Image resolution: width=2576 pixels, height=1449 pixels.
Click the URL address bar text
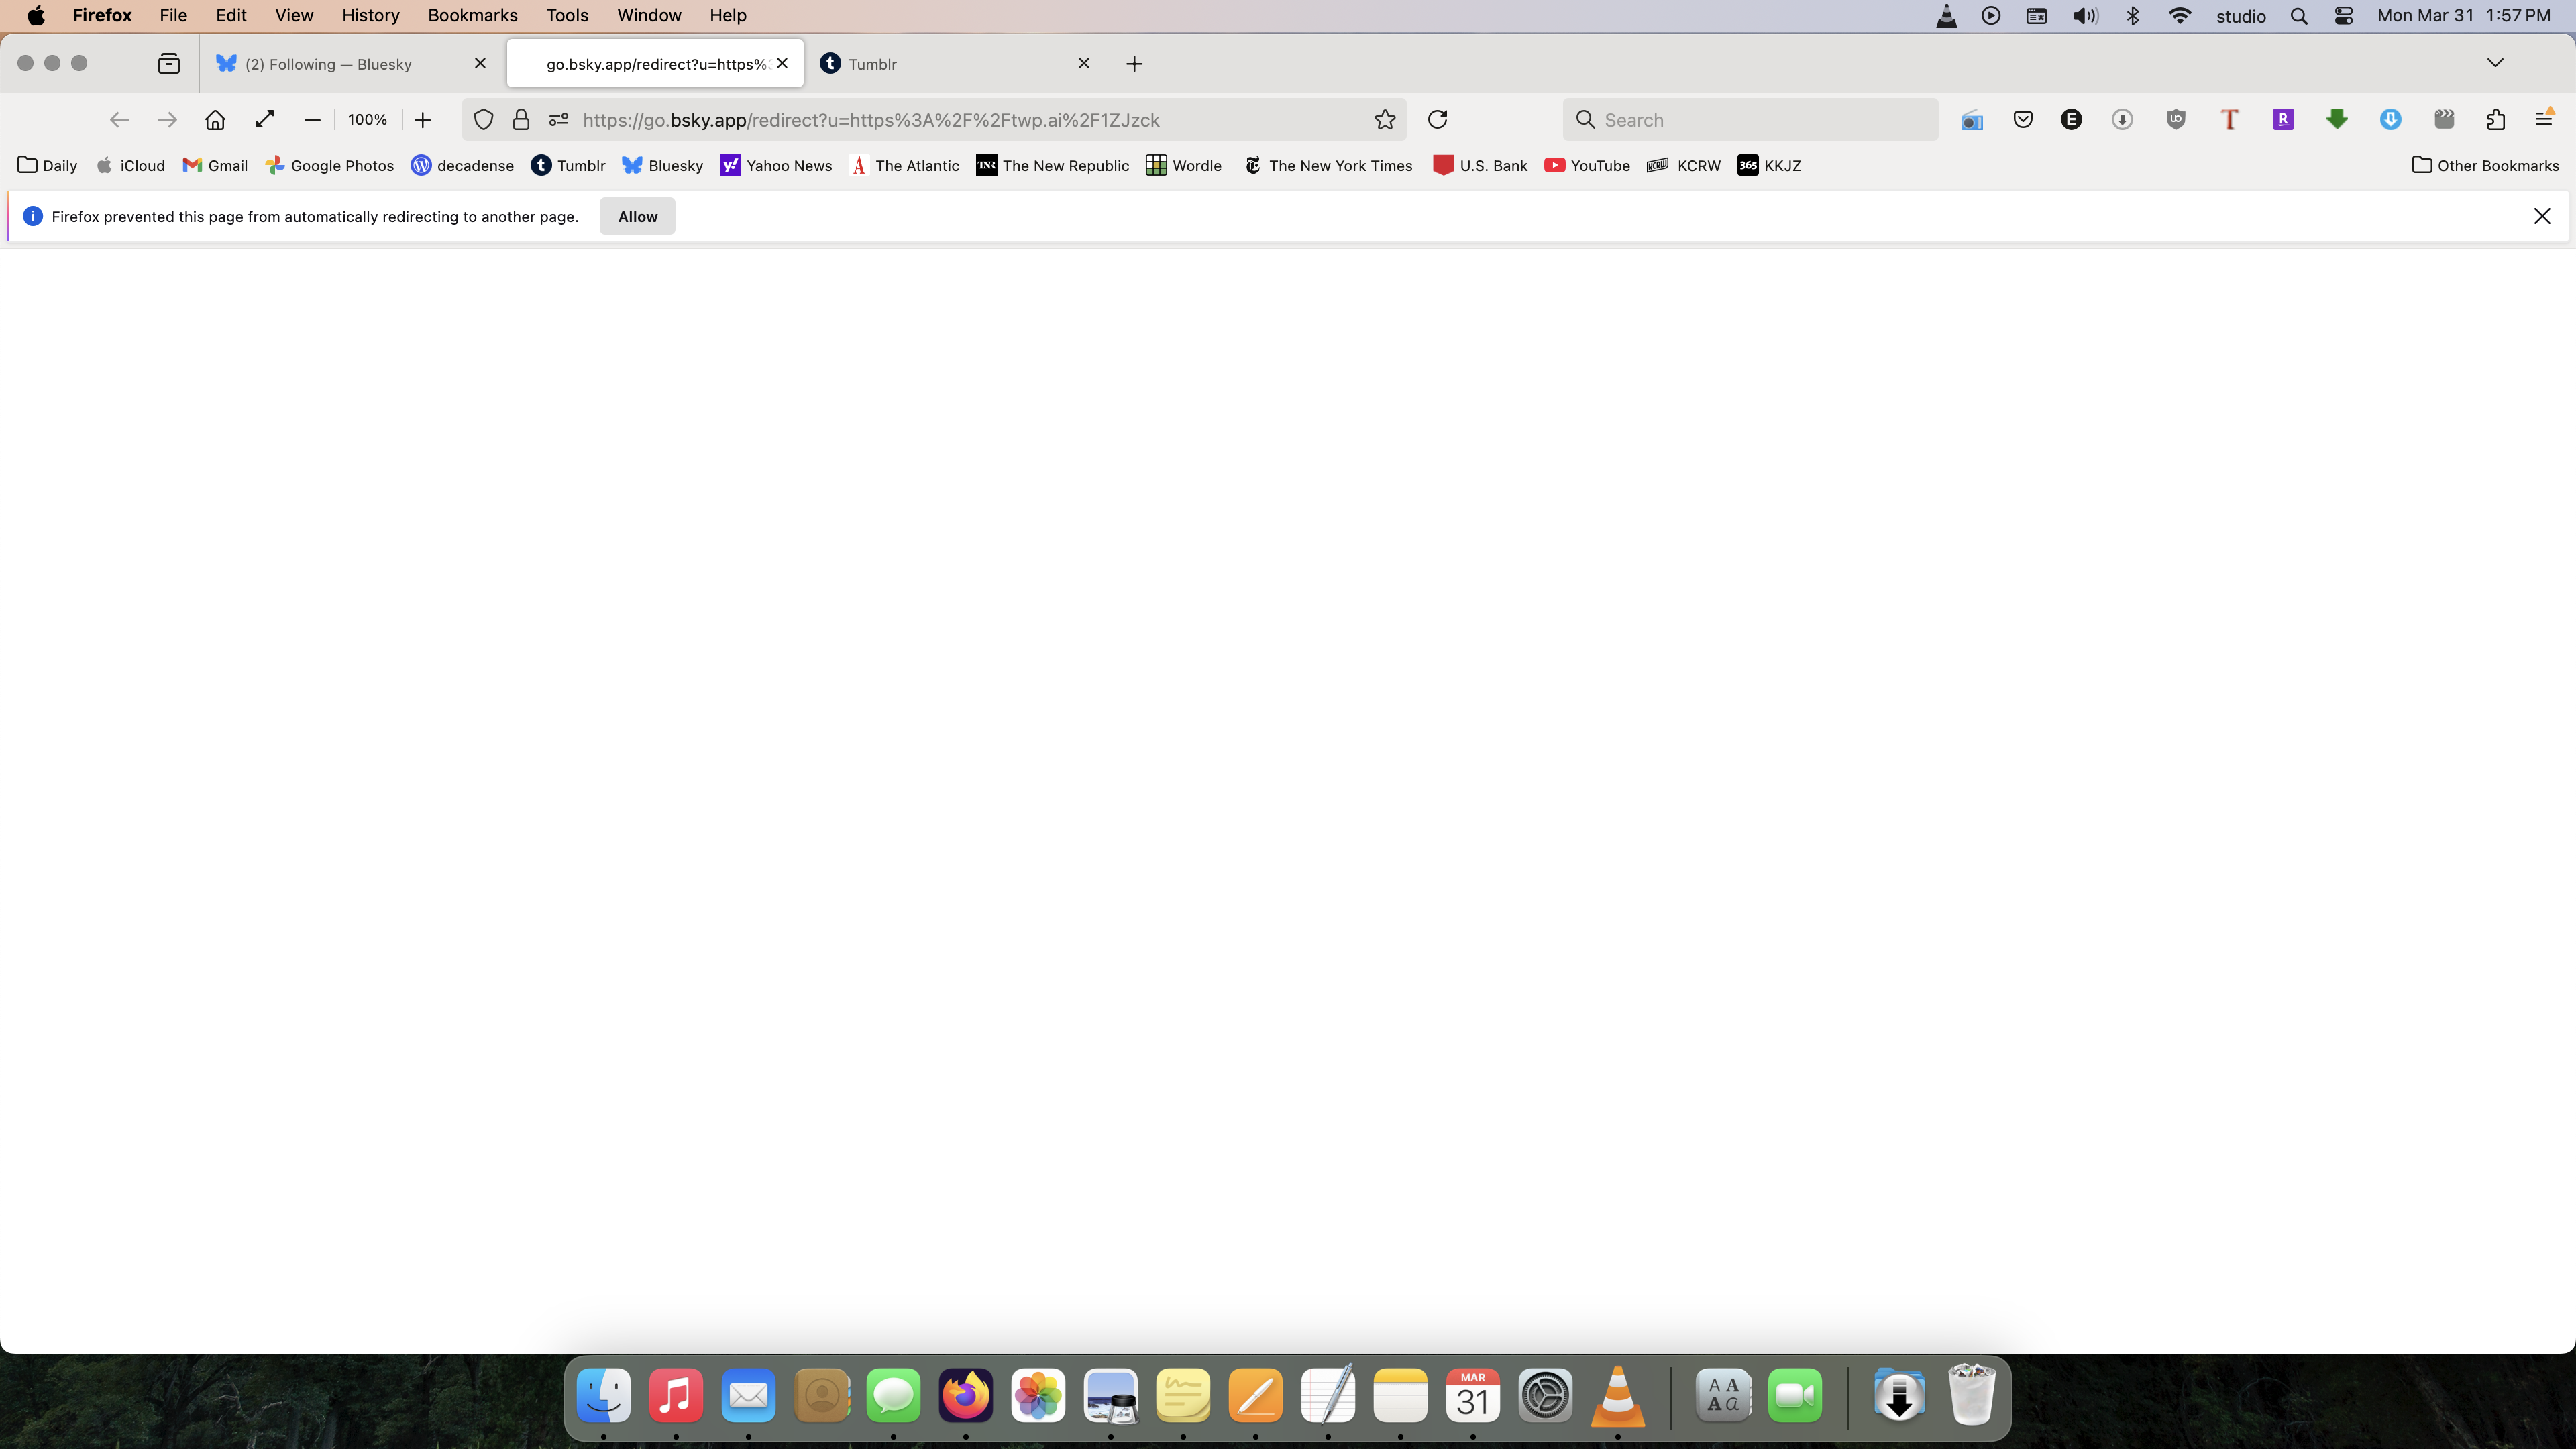click(871, 120)
